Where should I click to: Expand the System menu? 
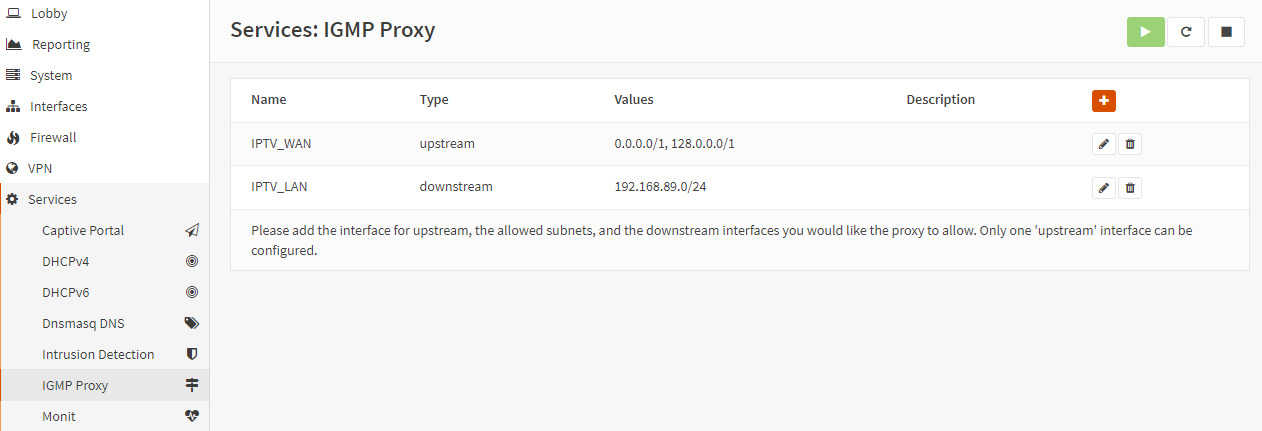[51, 76]
